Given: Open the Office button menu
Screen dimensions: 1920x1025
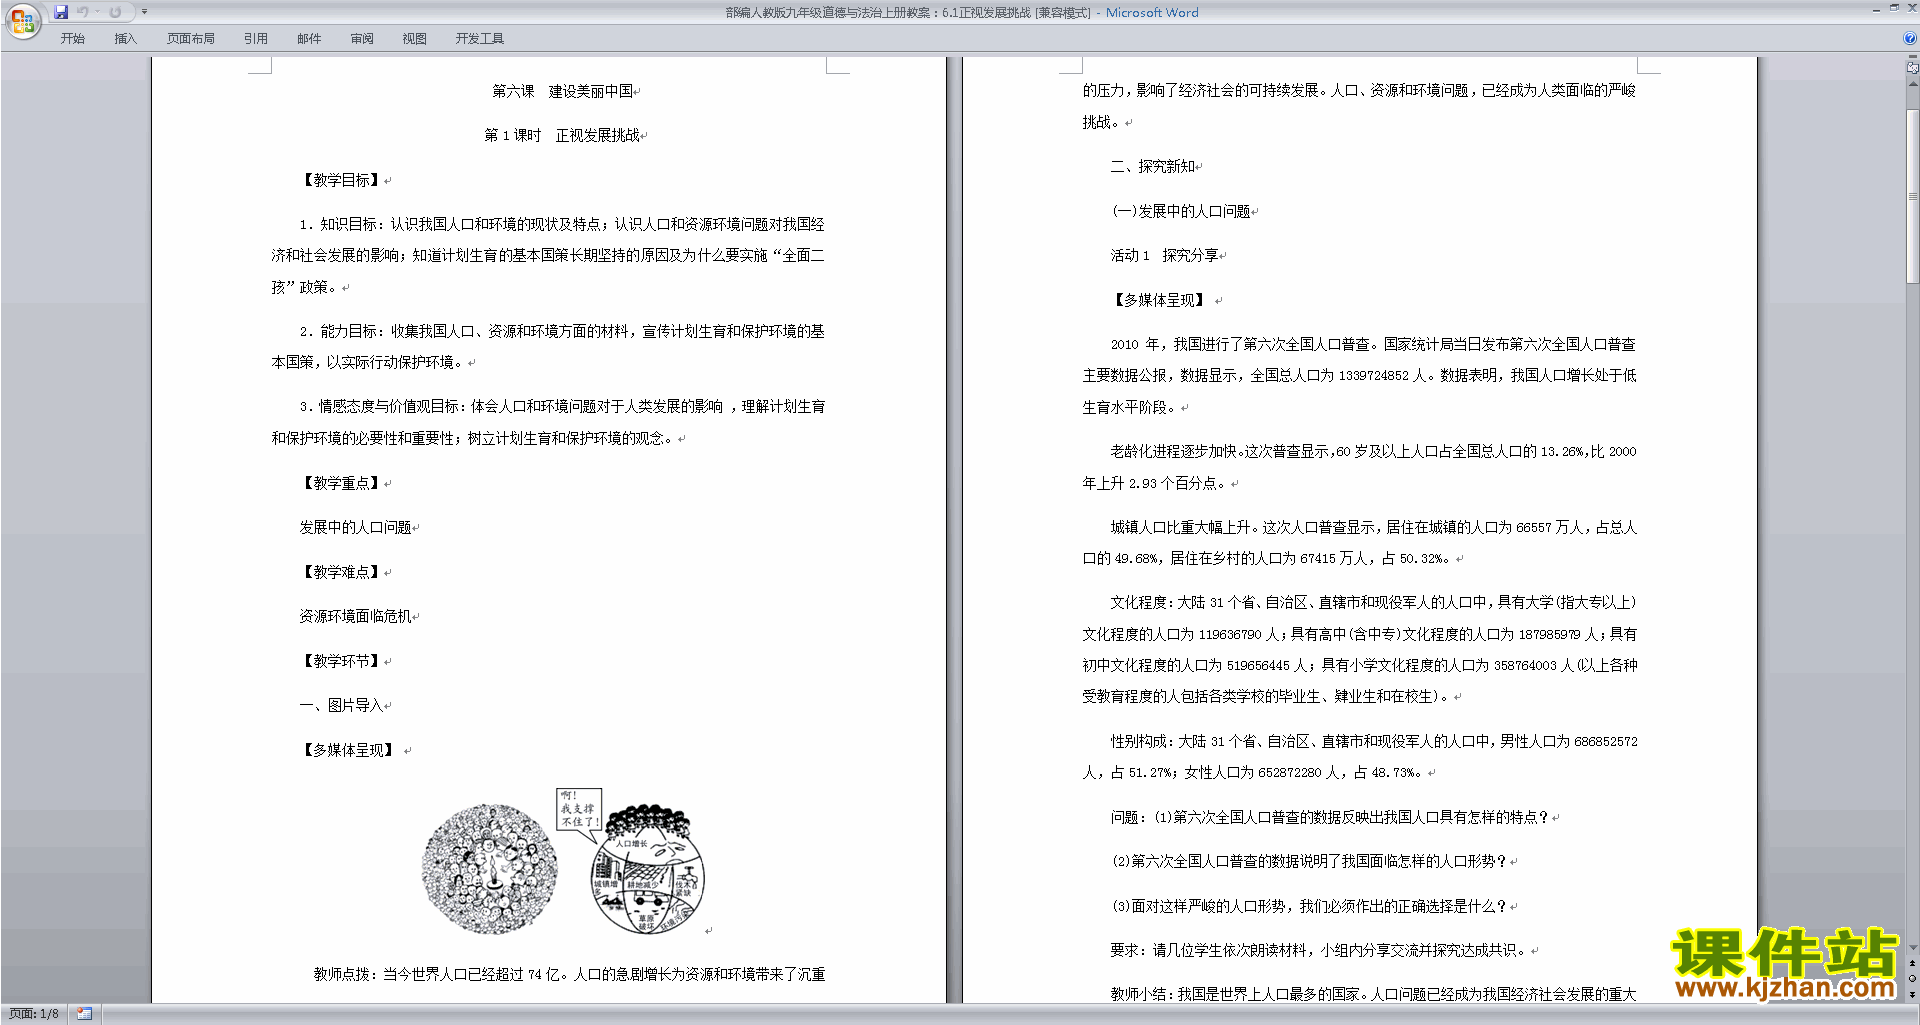Looking at the screenshot, I should click(22, 20).
